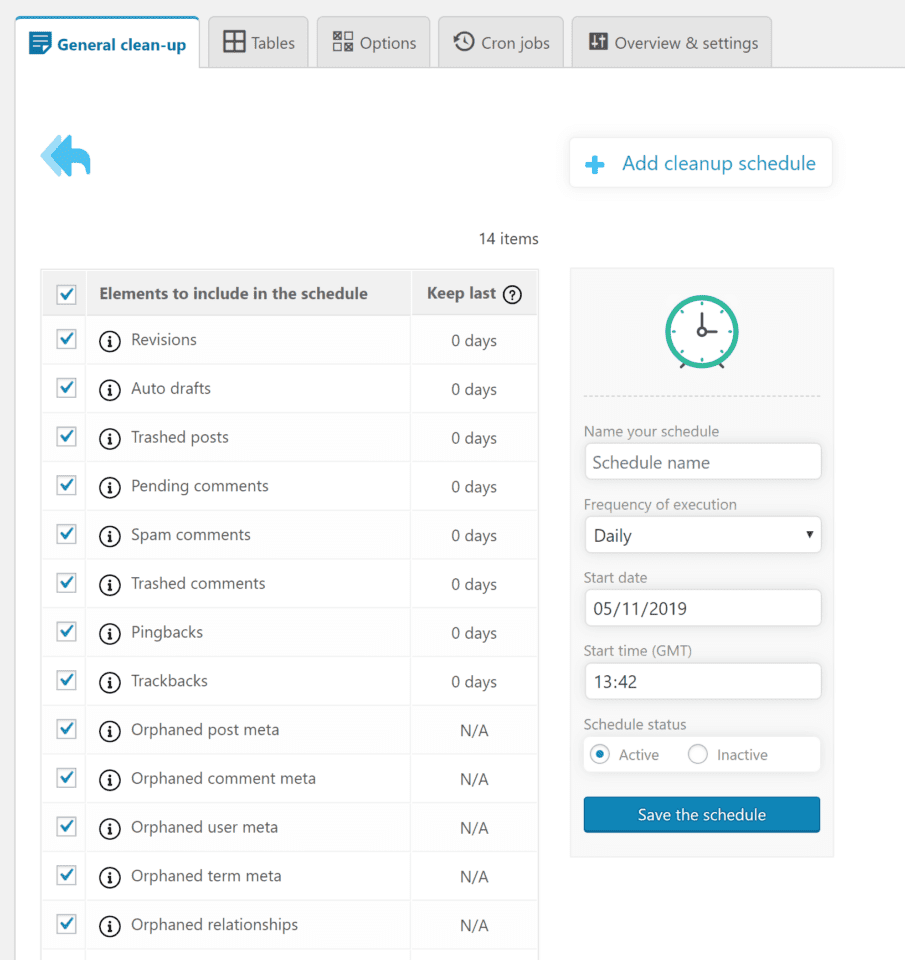
Task: Click info icon for Orphaned relationships
Action: [x=110, y=926]
